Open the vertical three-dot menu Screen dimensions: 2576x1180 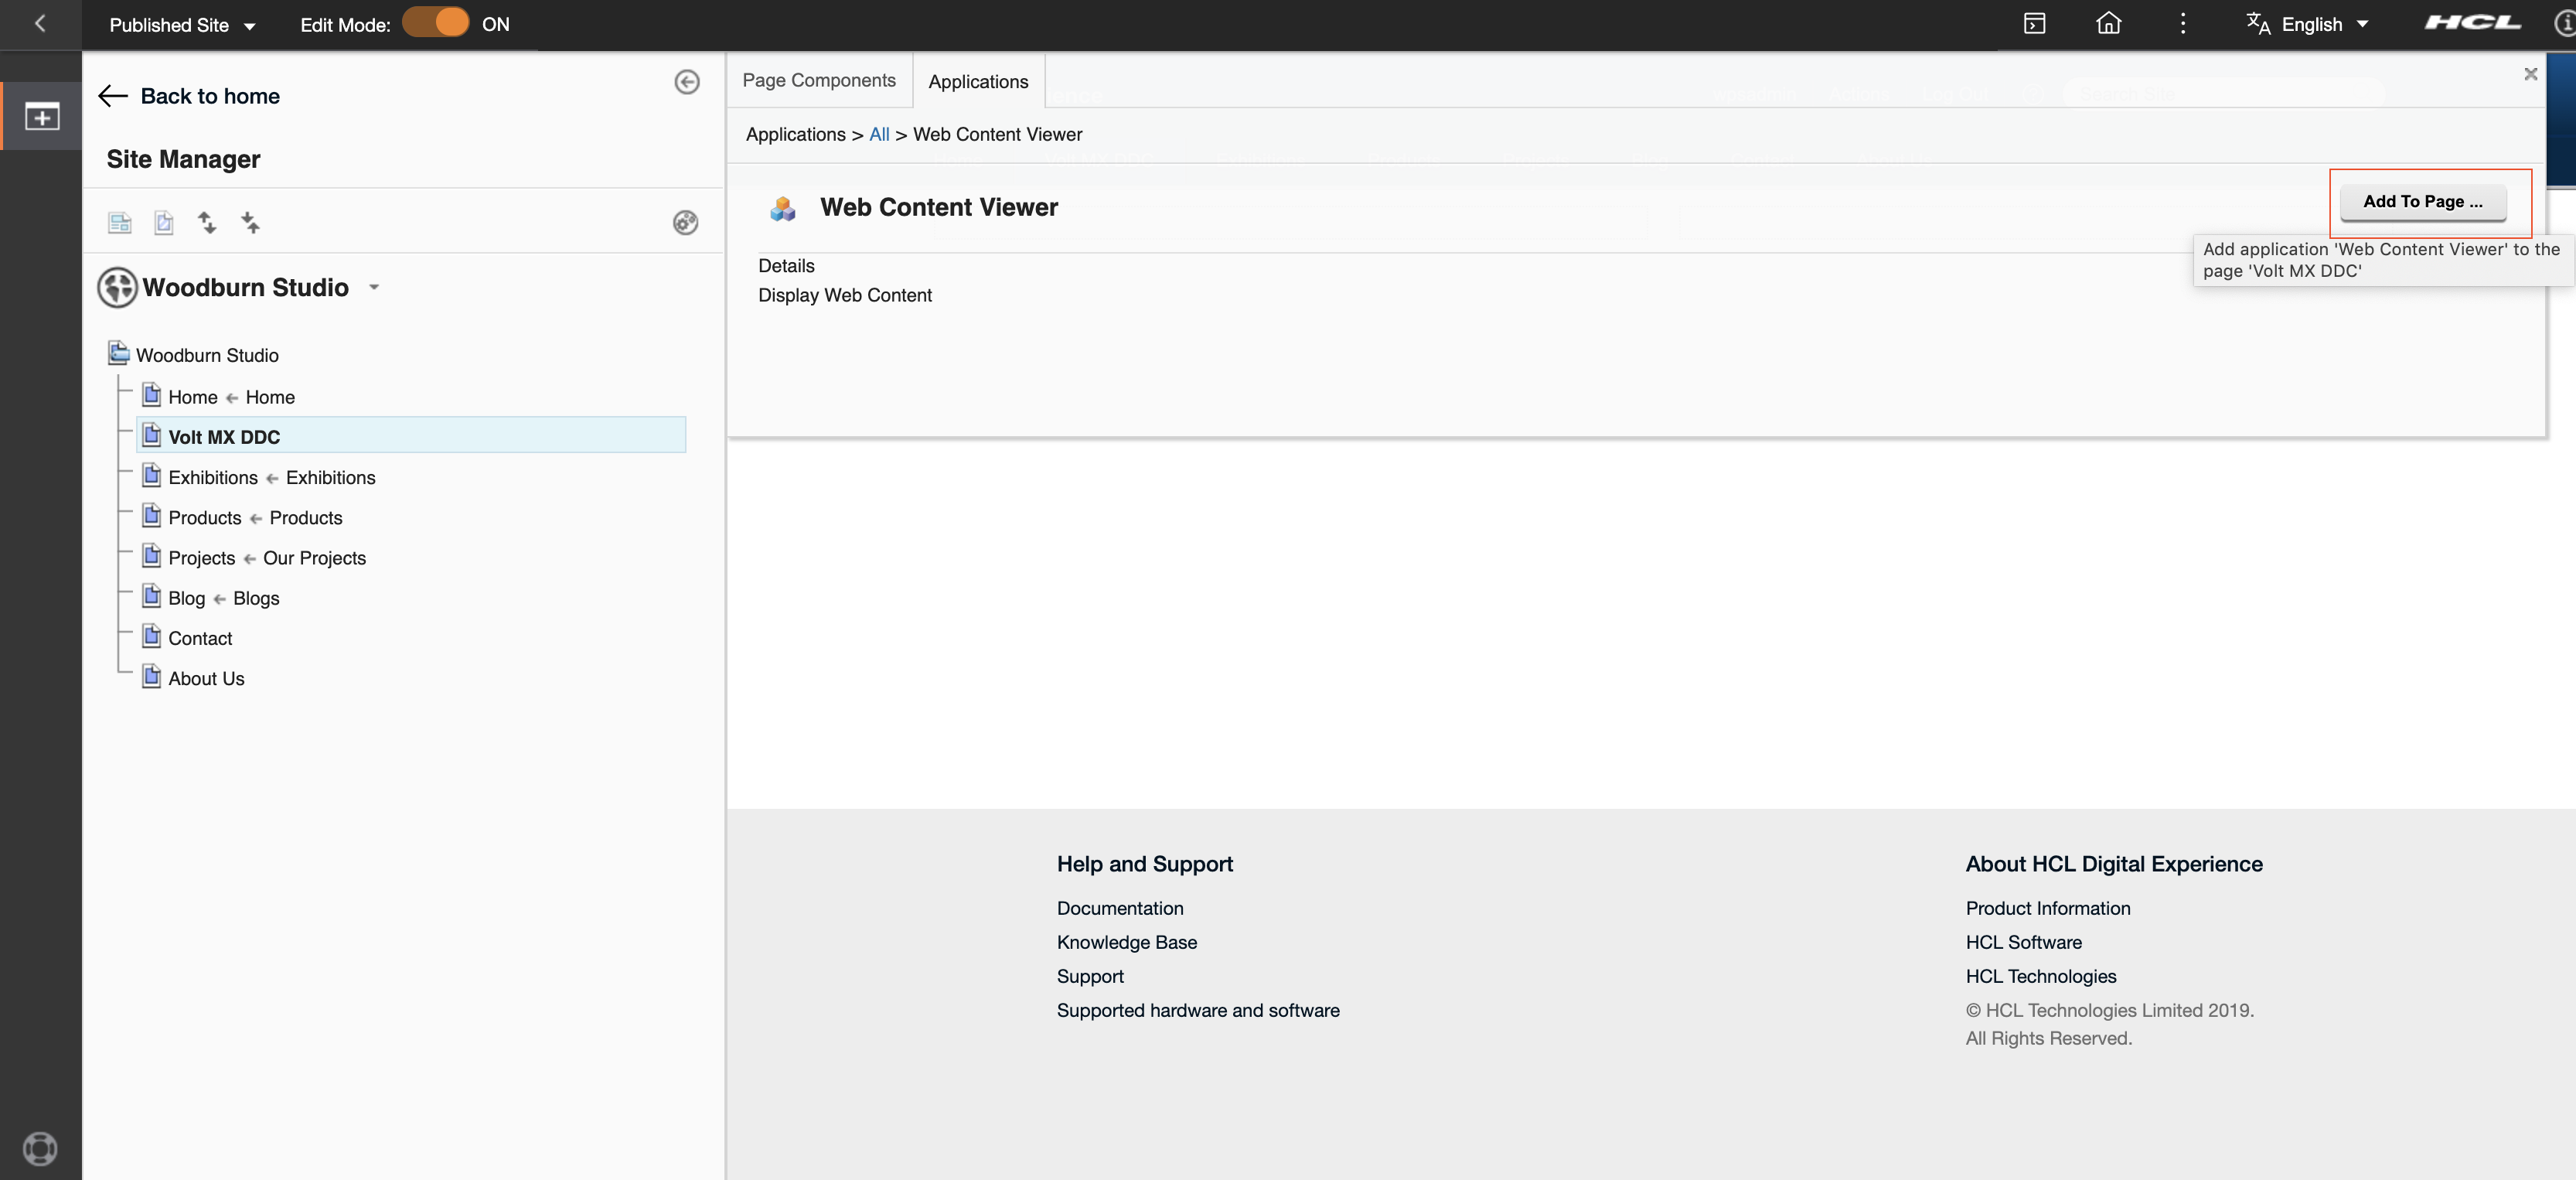(2182, 24)
